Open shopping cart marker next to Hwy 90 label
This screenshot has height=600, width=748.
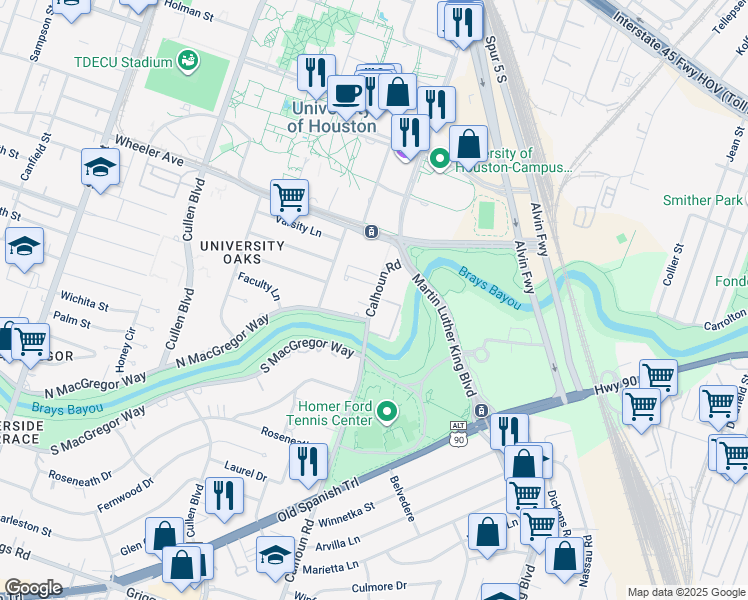point(658,378)
